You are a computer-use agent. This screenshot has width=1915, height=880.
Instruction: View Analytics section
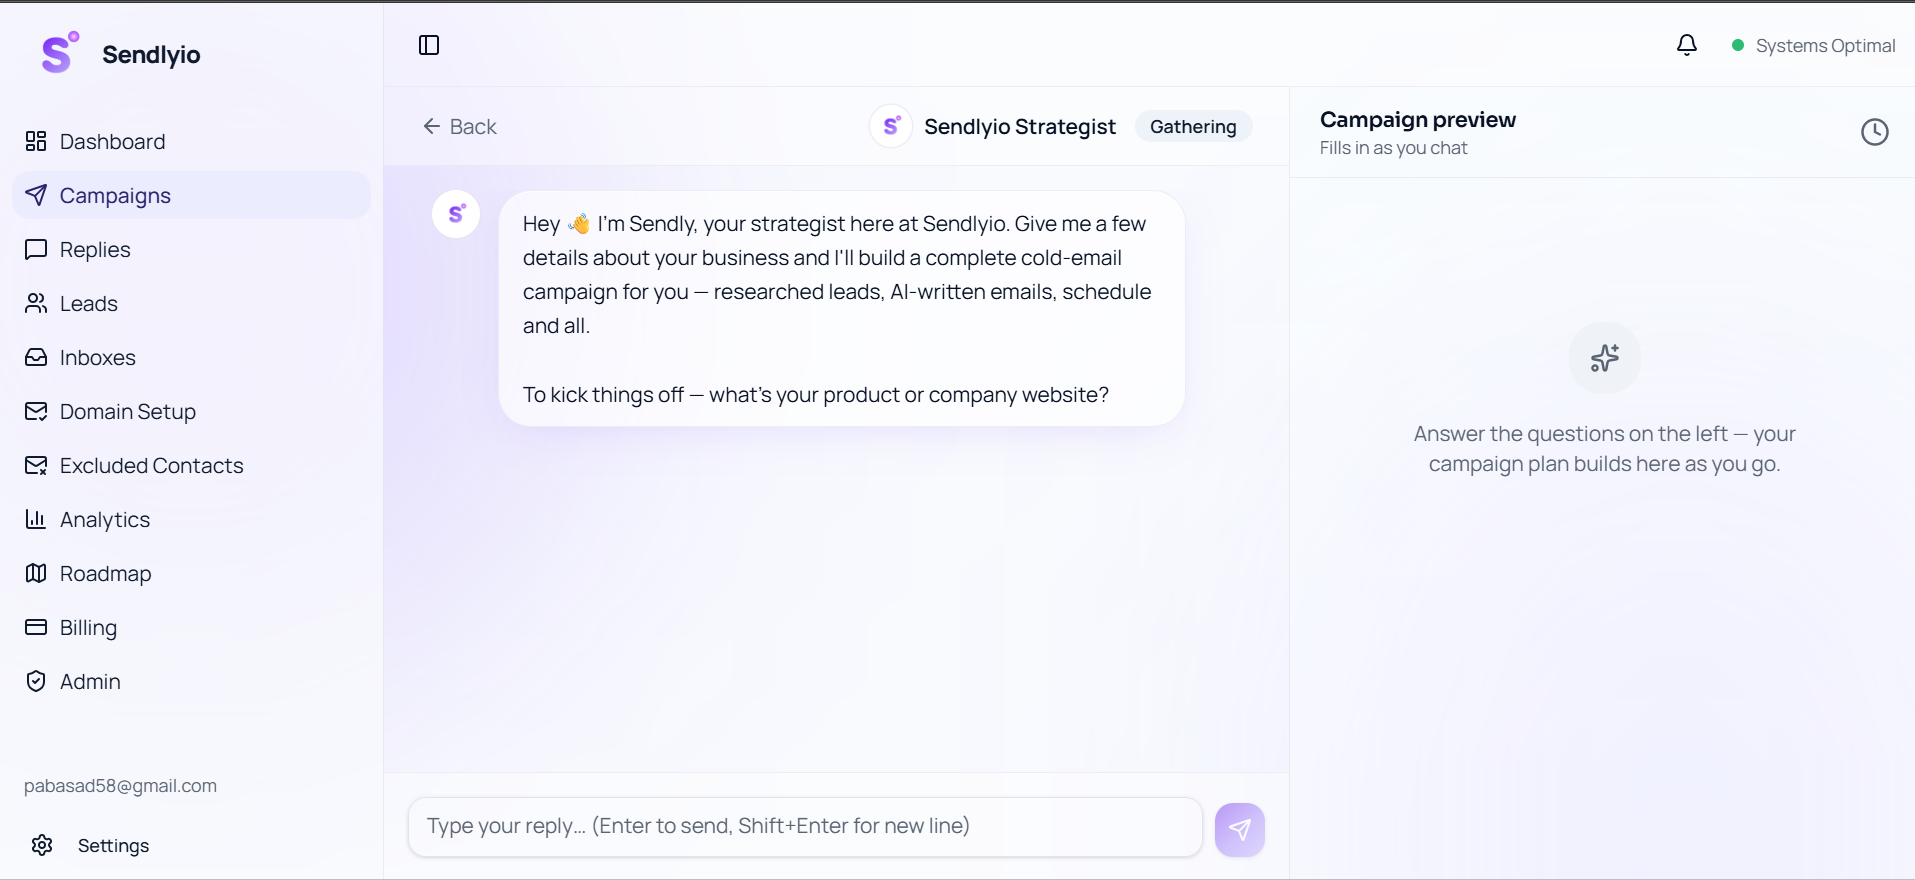[191, 519]
